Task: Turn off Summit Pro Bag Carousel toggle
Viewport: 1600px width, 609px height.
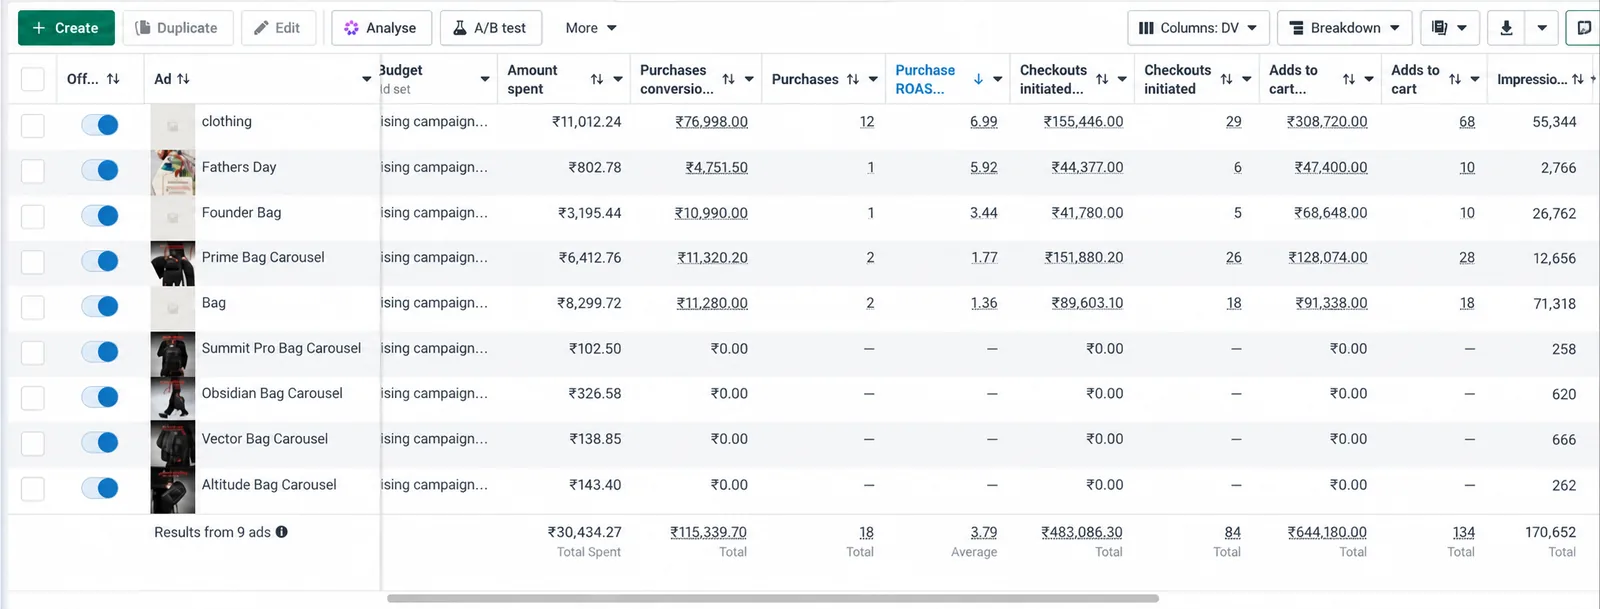Action: click(100, 352)
